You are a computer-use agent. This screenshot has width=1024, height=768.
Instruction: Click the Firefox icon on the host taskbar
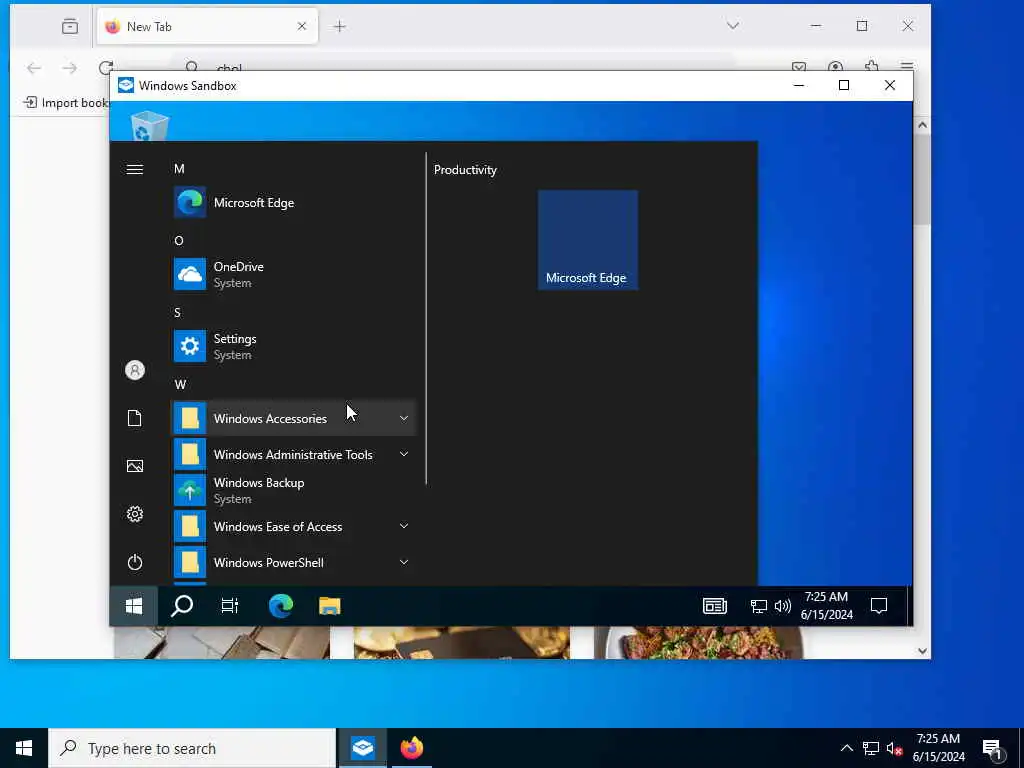point(411,748)
